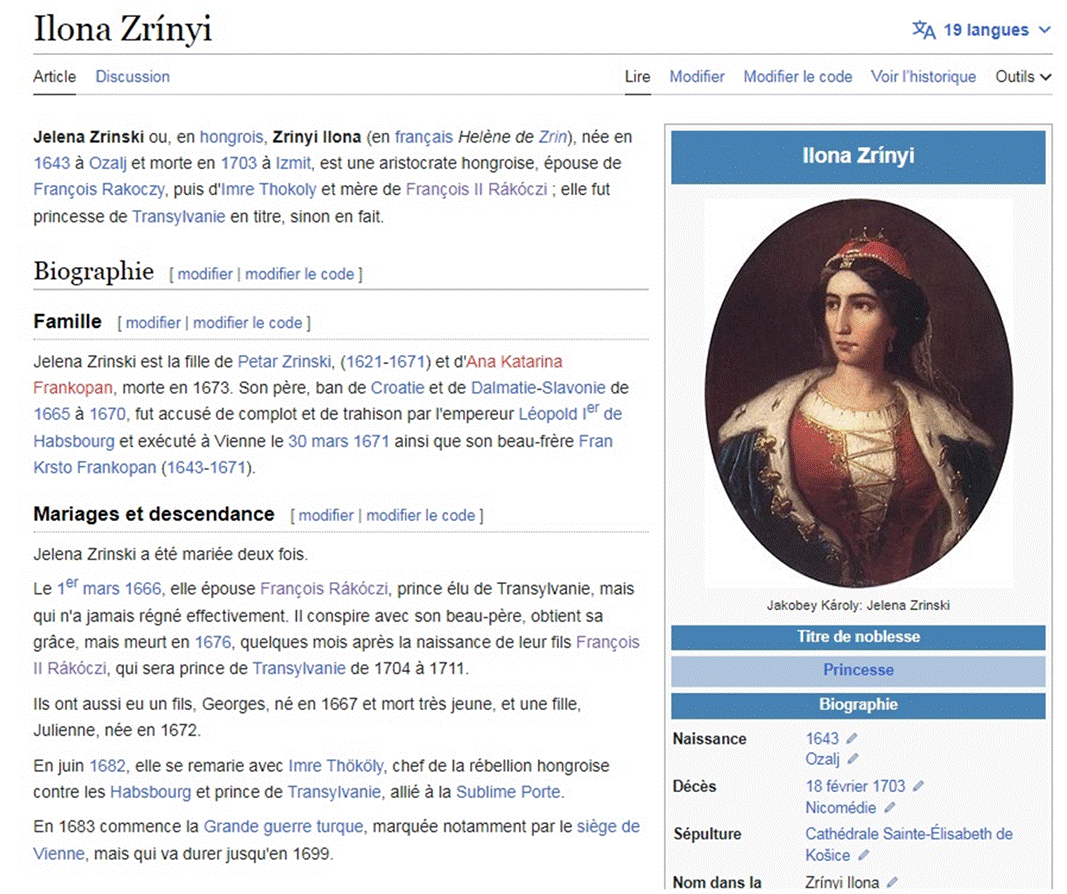This screenshot has width=1067, height=894.
Task: Click the pencil icon after Košice
Action: click(864, 855)
